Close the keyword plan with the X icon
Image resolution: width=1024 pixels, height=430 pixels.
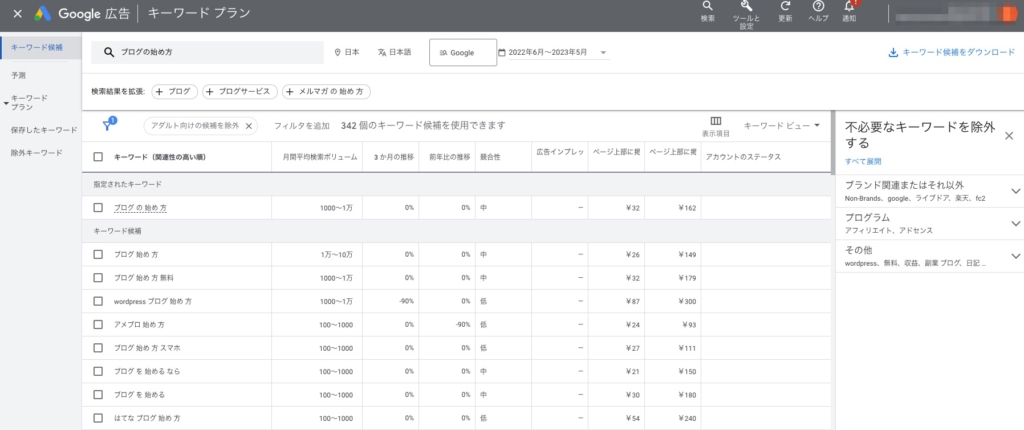coord(17,13)
